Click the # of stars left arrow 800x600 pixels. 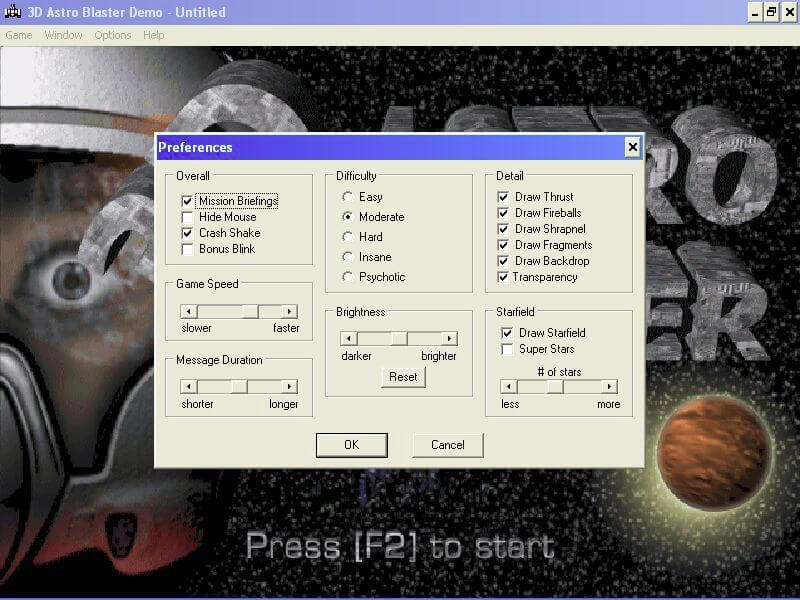point(508,387)
